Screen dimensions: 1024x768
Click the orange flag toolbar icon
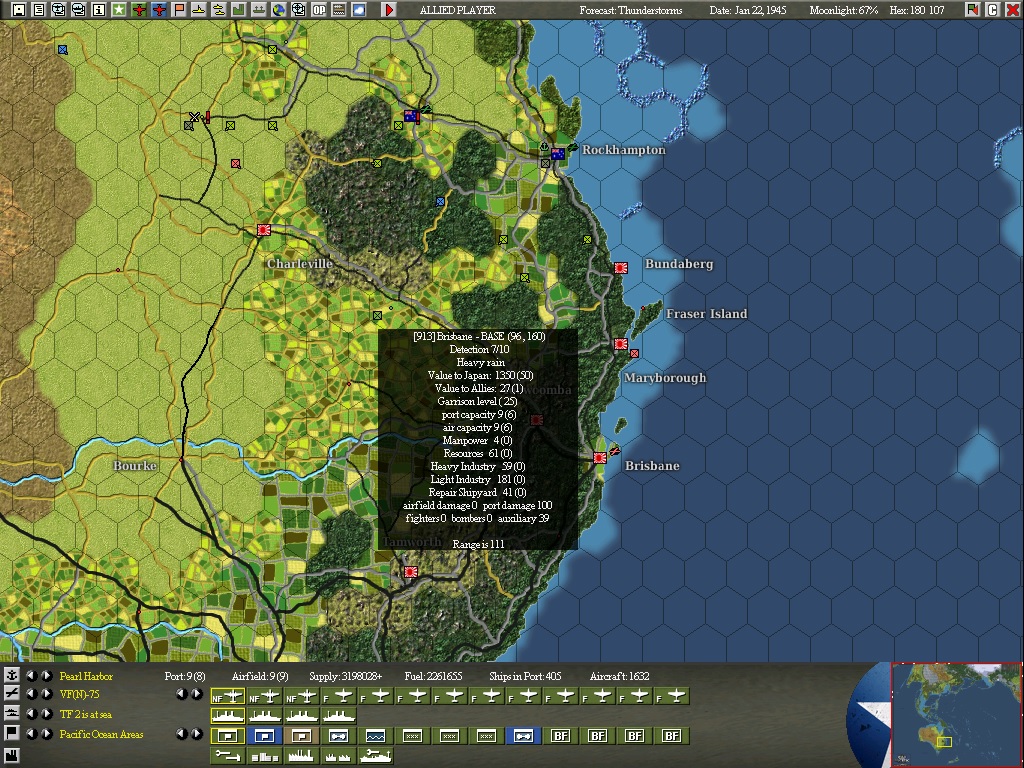click(179, 10)
